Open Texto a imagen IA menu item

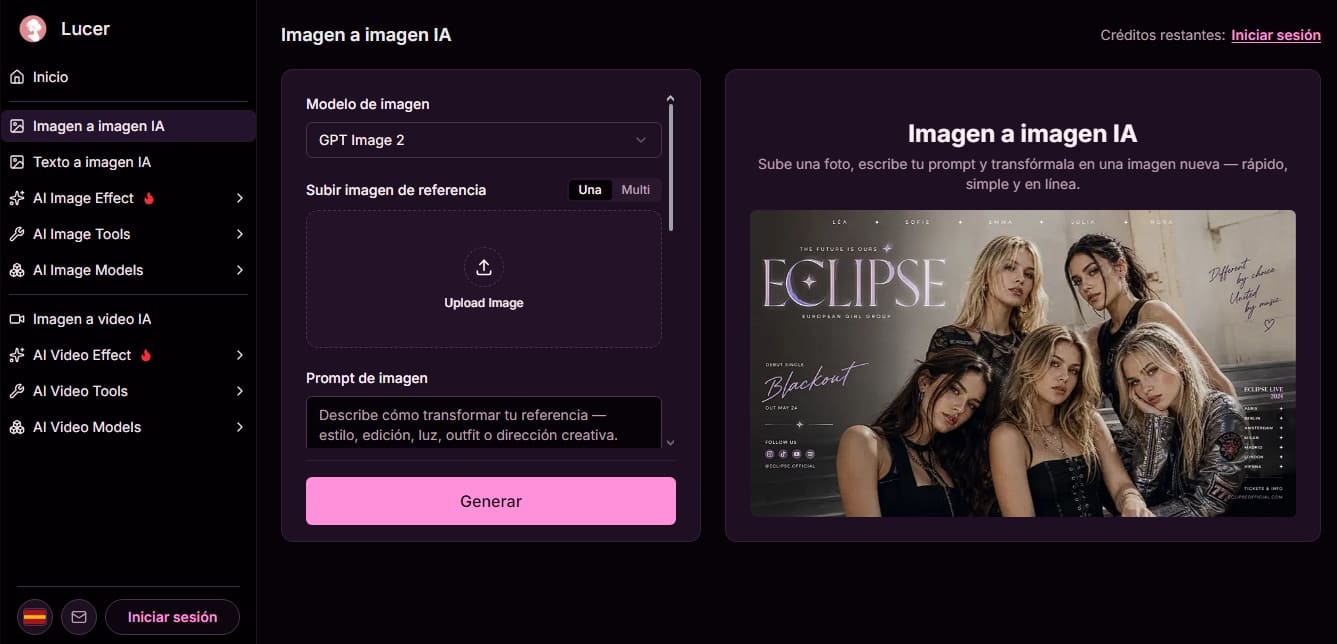tap(128, 162)
